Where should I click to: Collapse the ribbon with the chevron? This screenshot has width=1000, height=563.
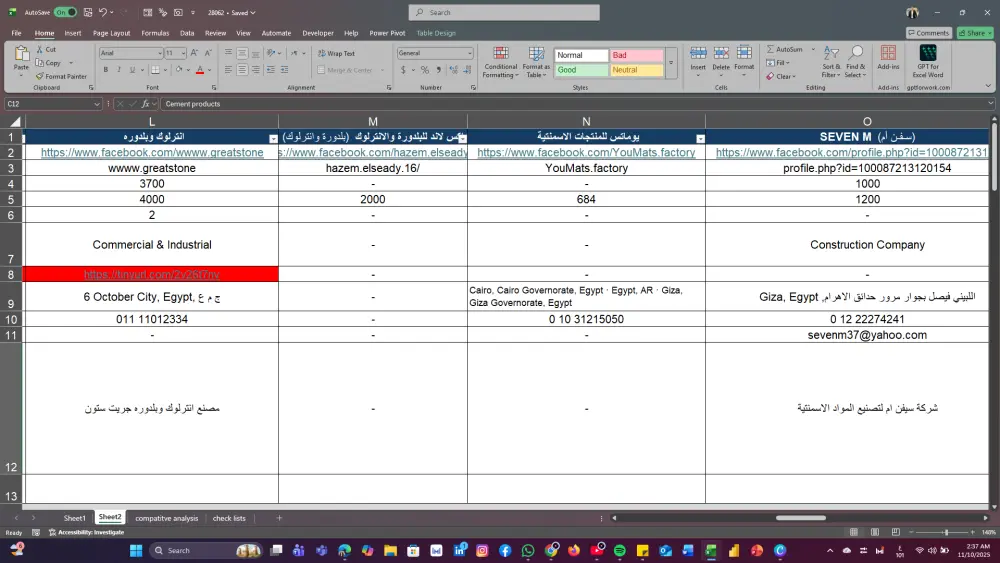pyautogui.click(x=988, y=86)
